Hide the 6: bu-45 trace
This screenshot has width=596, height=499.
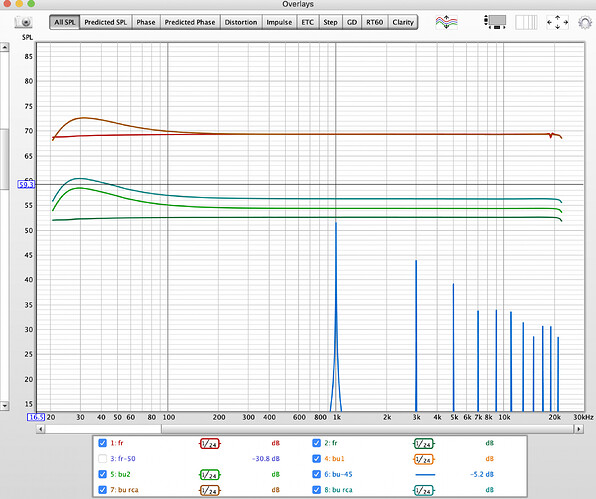coord(316,474)
